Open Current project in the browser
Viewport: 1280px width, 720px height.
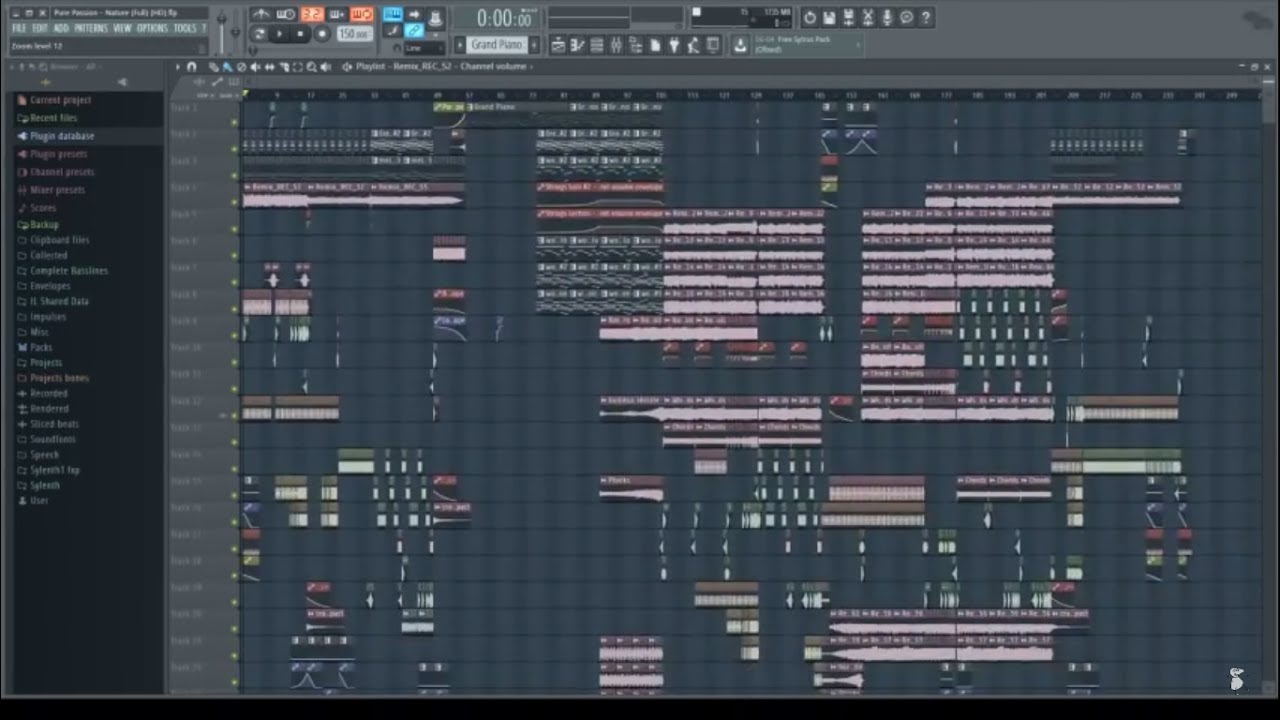tap(59, 100)
